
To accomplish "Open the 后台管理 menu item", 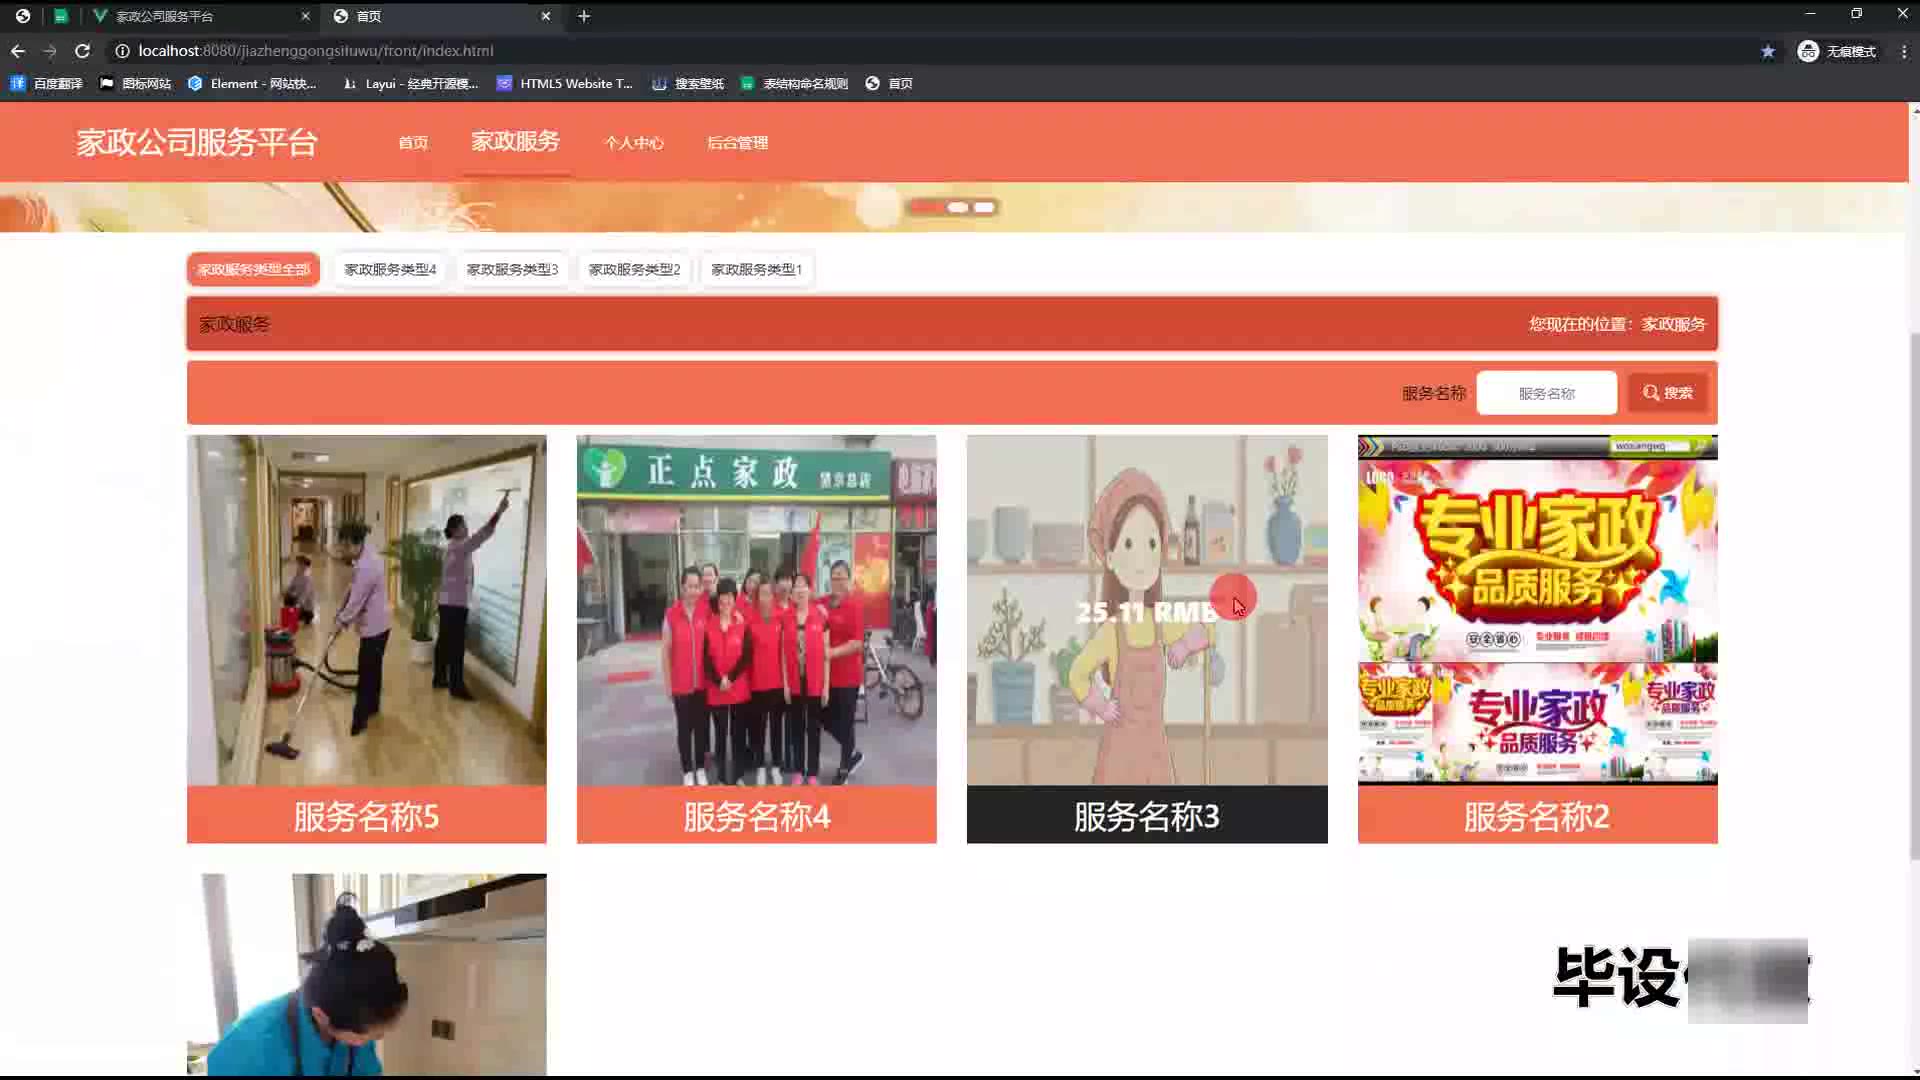I will (737, 143).
